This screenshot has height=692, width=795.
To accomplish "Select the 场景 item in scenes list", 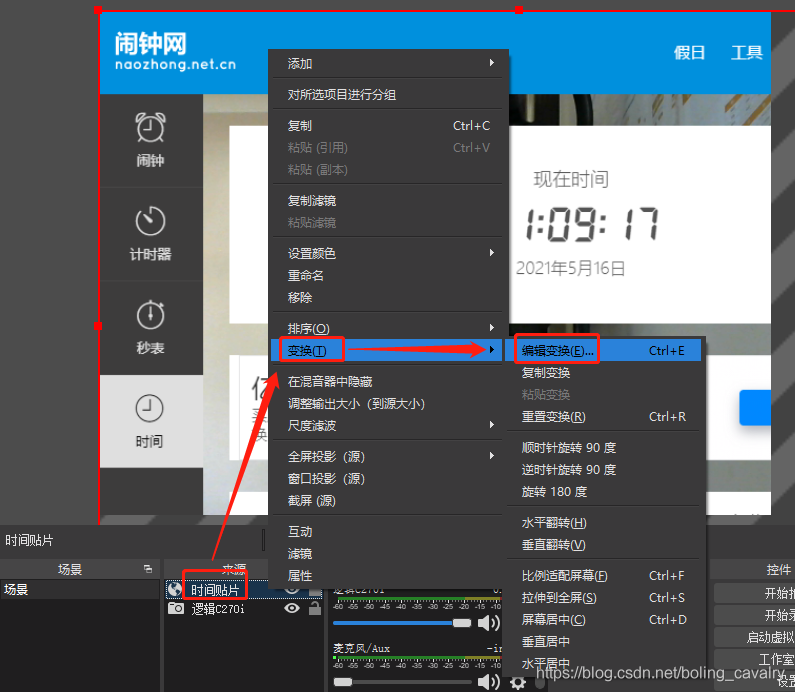I will [80, 590].
